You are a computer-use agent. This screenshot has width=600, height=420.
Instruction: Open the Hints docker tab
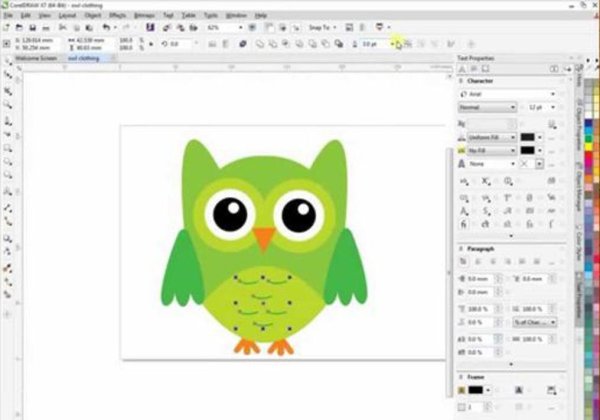pyautogui.click(x=579, y=75)
